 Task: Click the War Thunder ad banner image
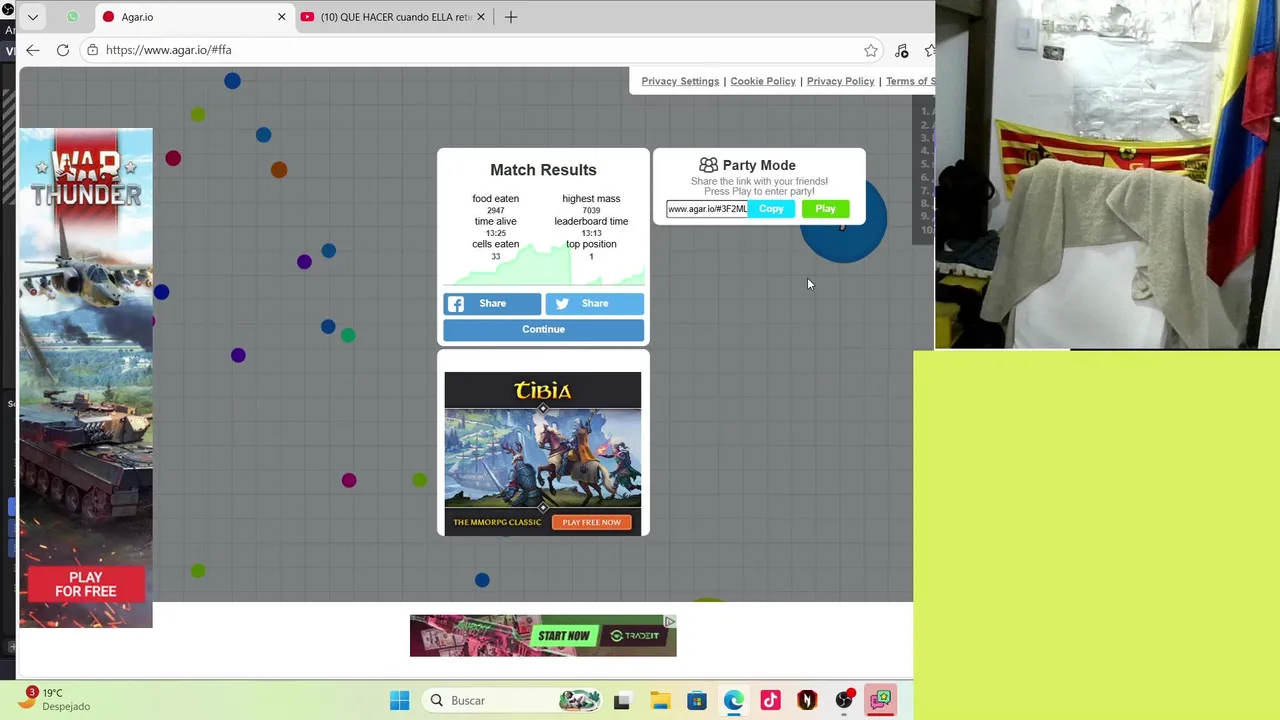coord(86,378)
